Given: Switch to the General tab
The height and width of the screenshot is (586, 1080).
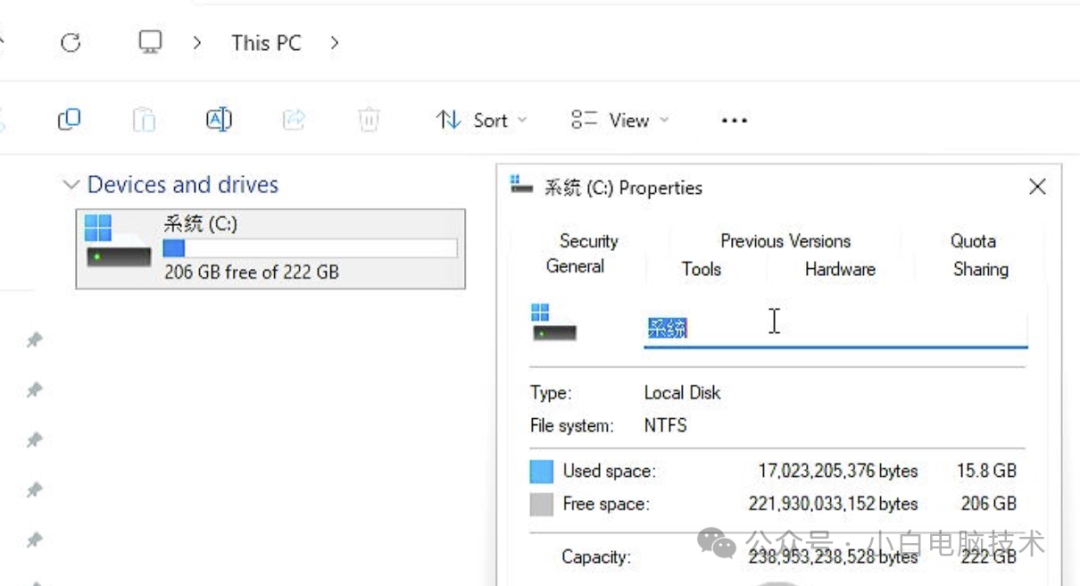Looking at the screenshot, I should (575, 266).
